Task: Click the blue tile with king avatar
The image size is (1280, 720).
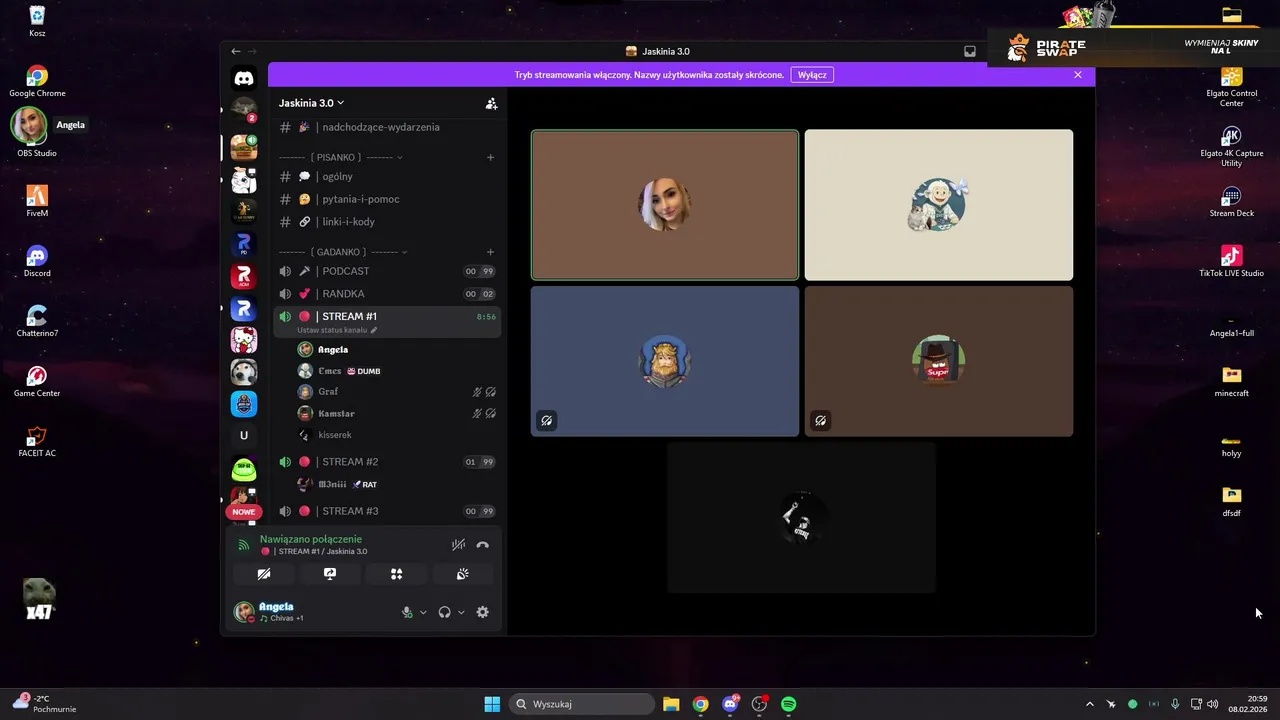Action: click(665, 361)
